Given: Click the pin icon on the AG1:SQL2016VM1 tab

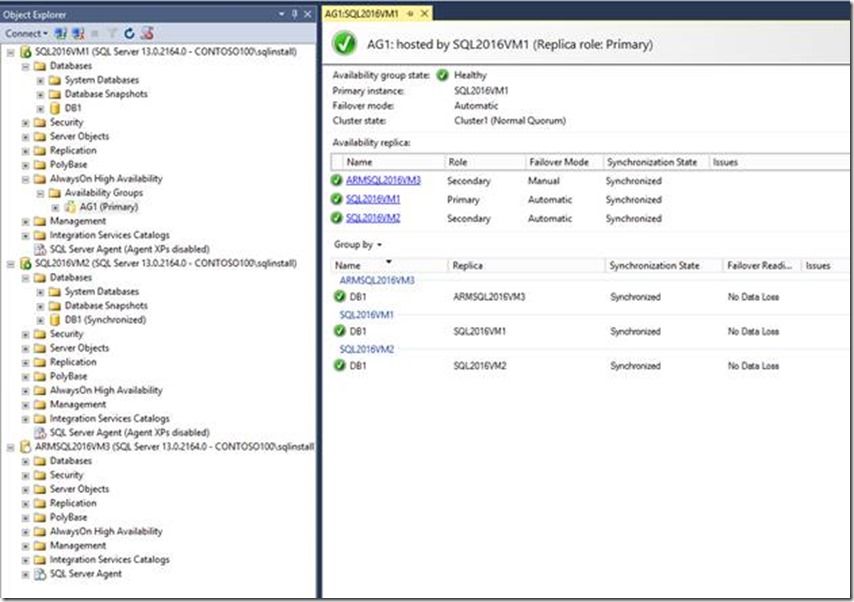Looking at the screenshot, I should click(410, 14).
